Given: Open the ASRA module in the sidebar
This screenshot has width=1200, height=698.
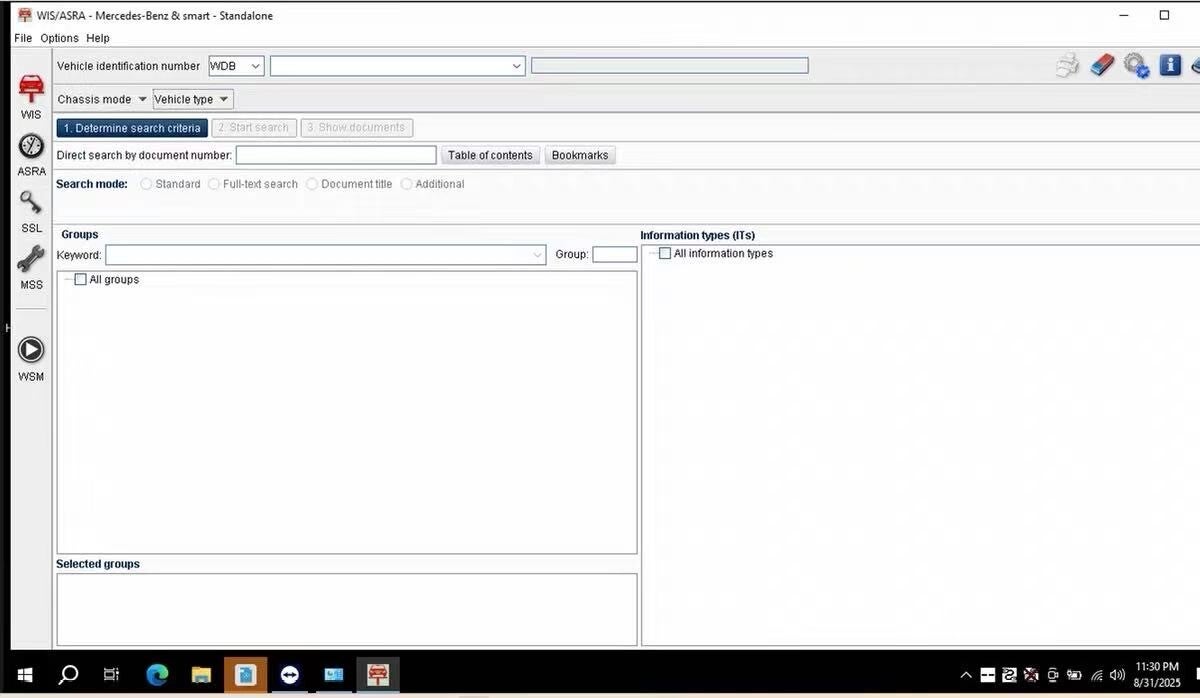Looking at the screenshot, I should click(31, 155).
